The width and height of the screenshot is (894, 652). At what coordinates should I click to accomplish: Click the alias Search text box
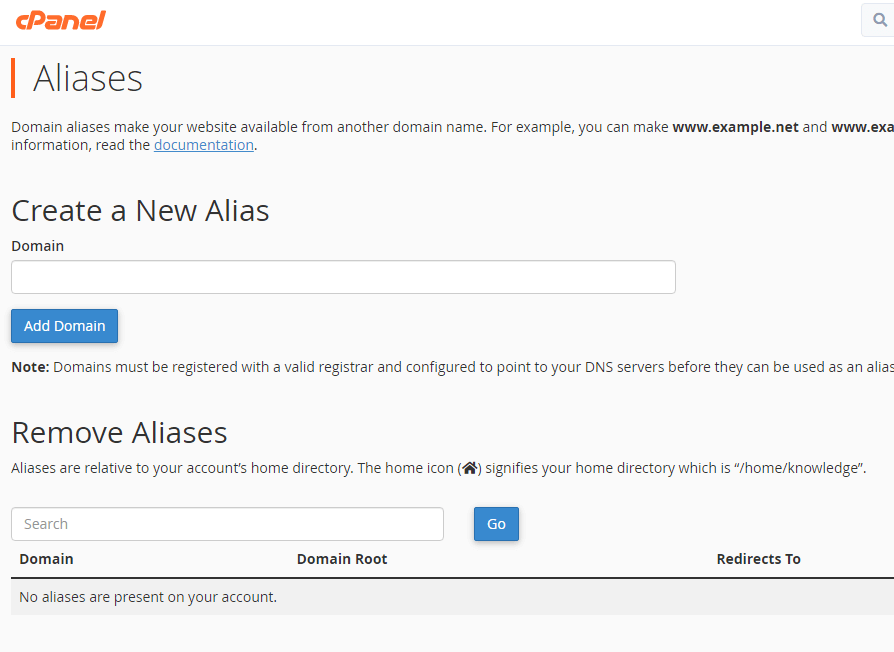coord(227,523)
